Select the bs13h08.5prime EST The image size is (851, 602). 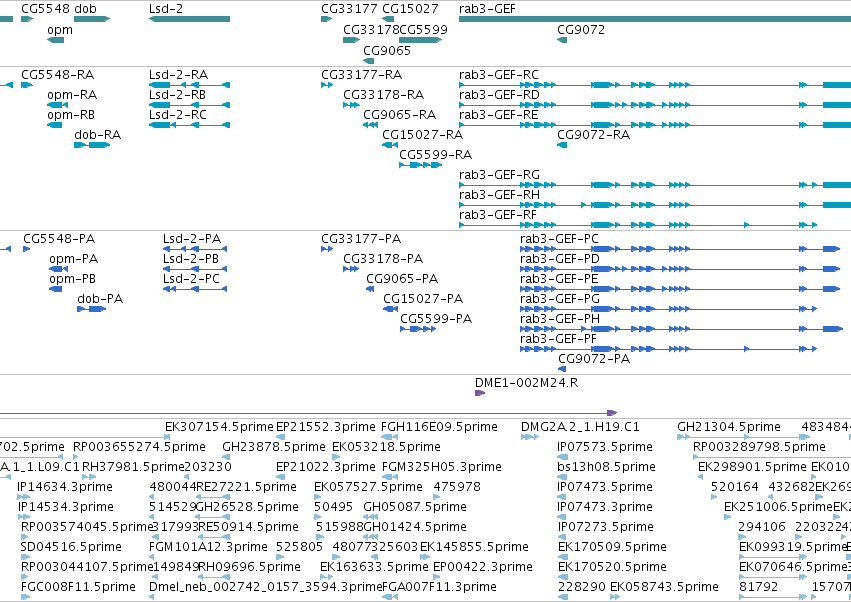[x=606, y=467]
